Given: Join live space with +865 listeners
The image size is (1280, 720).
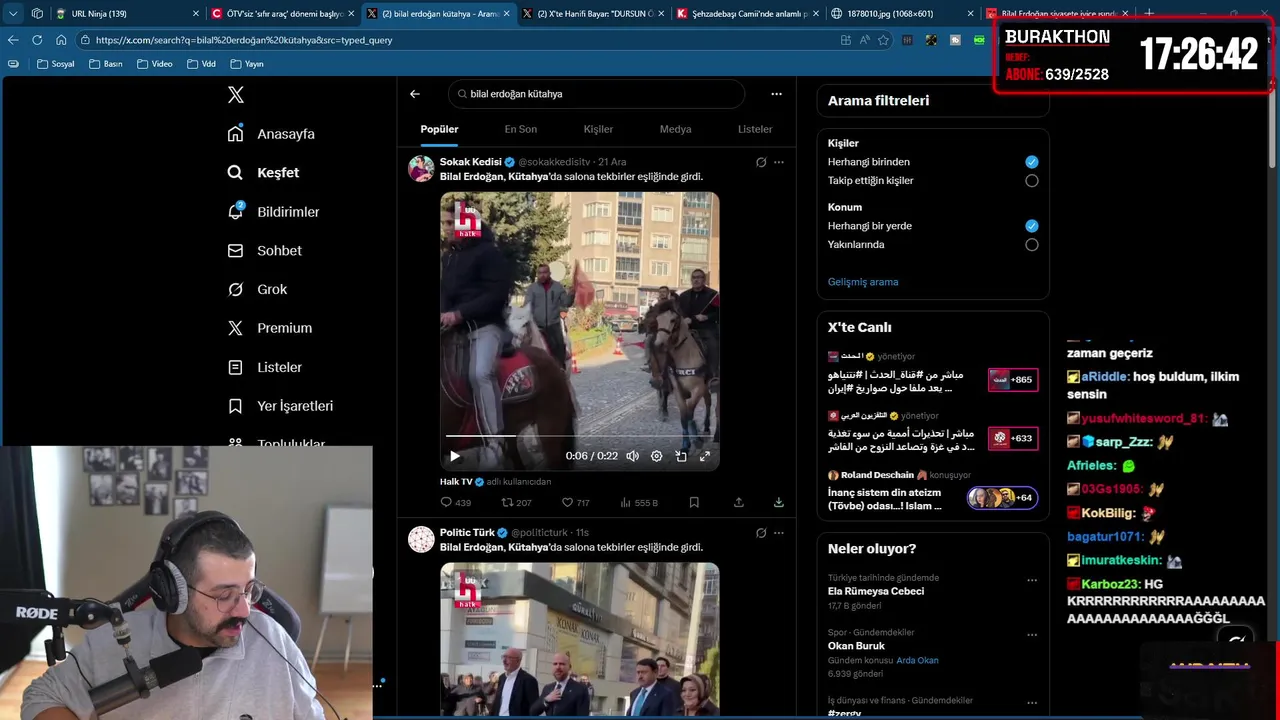Looking at the screenshot, I should (1013, 380).
